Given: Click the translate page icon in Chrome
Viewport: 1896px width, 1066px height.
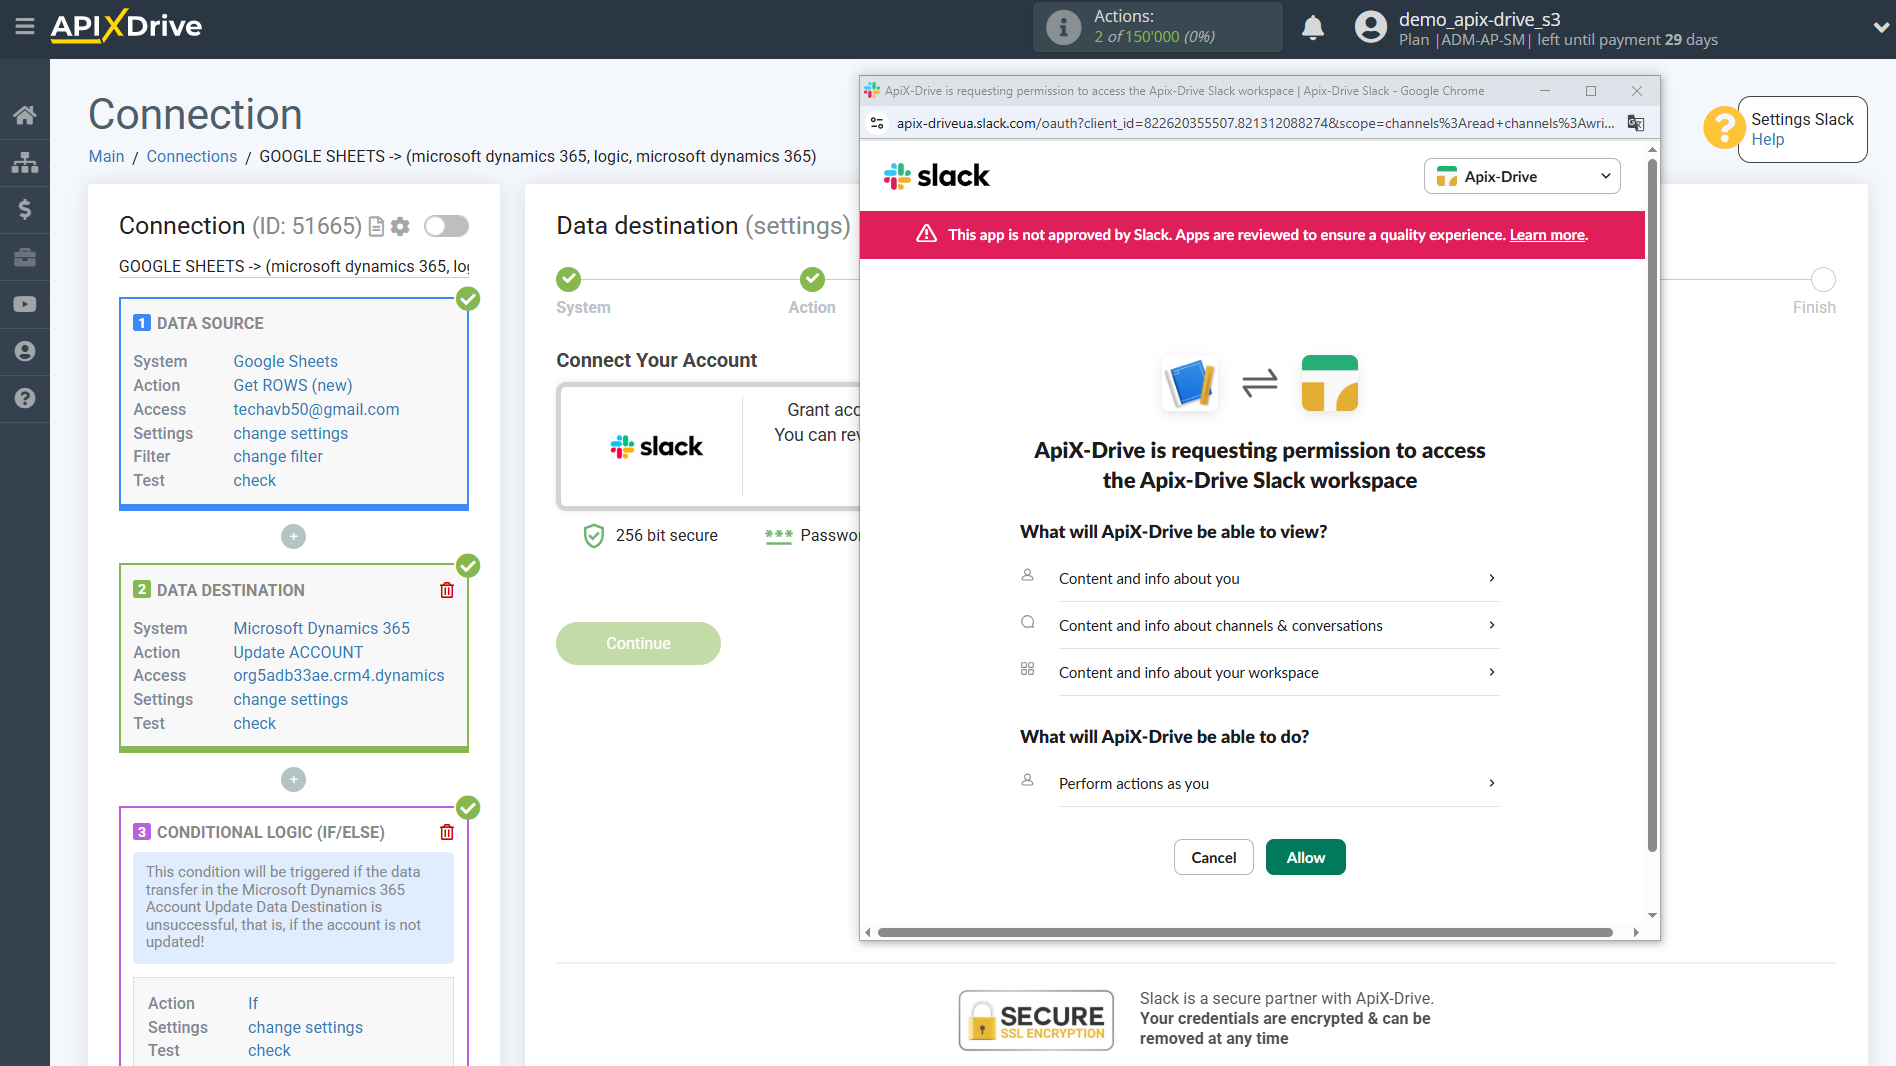Looking at the screenshot, I should coord(1636,123).
